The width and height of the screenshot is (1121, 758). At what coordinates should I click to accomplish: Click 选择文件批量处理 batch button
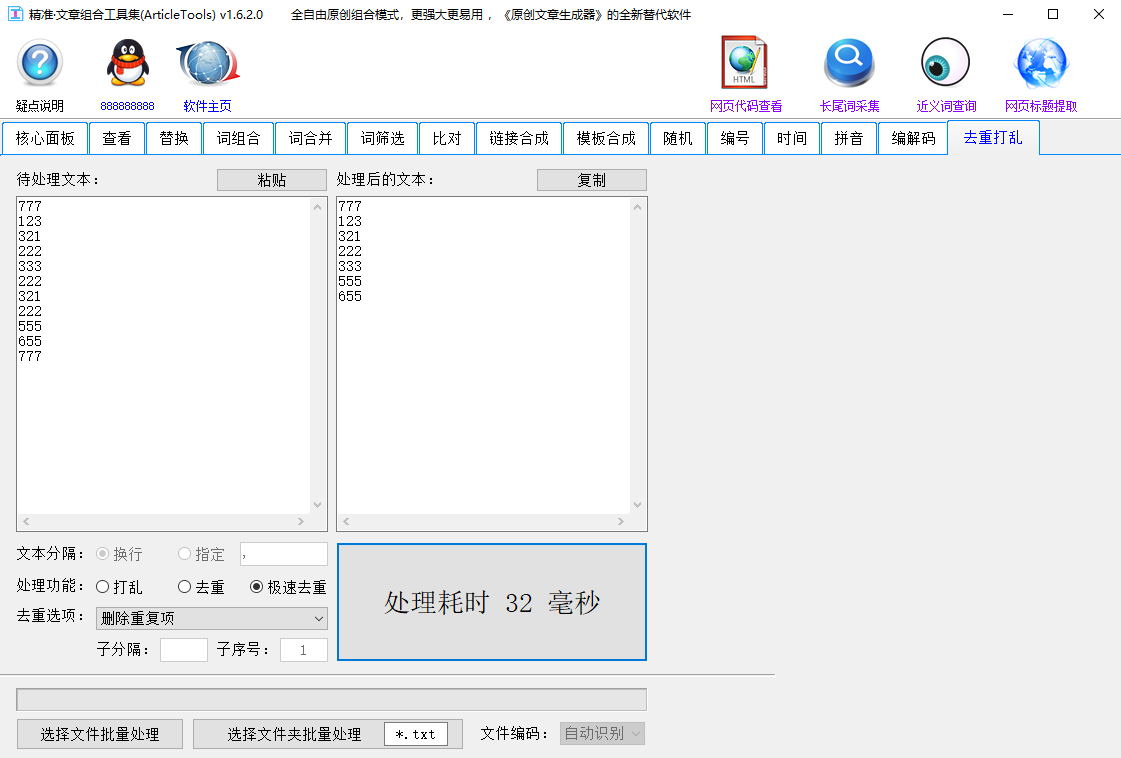pyautogui.click(x=99, y=733)
